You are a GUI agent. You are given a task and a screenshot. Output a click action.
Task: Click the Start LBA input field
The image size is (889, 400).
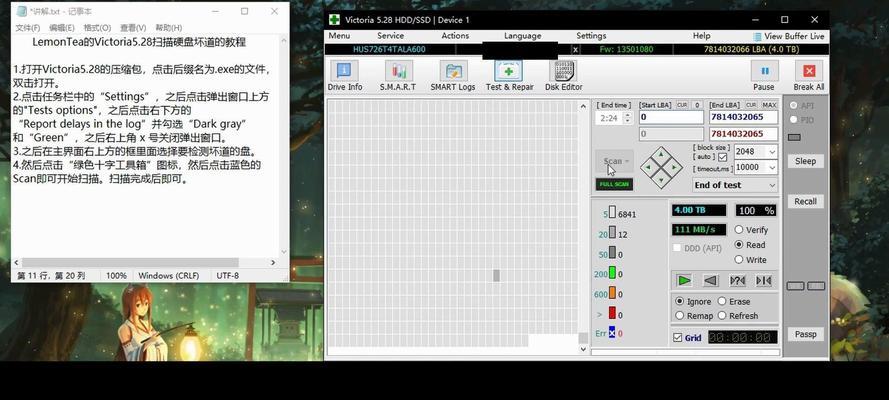tap(671, 117)
